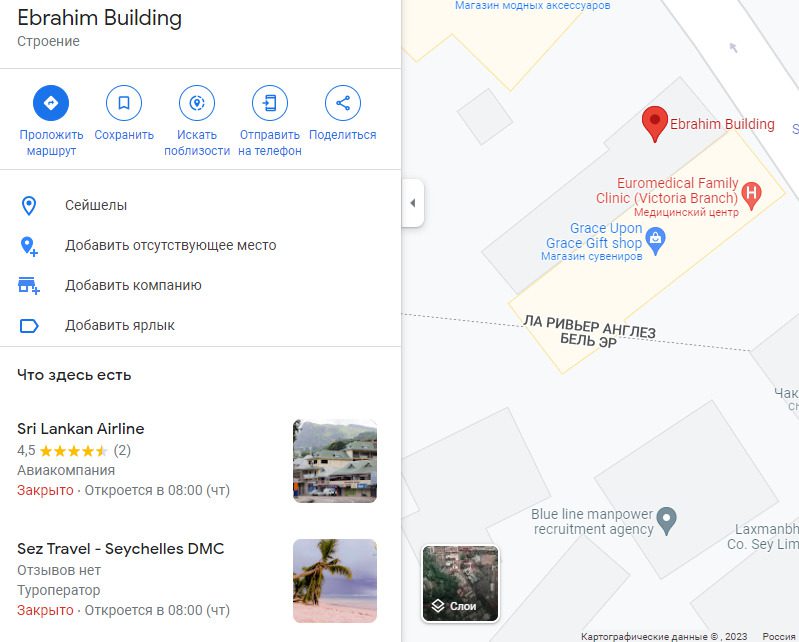View Sez Travel palm beach thumbnail
This screenshot has height=642, width=799.
tap(335, 581)
